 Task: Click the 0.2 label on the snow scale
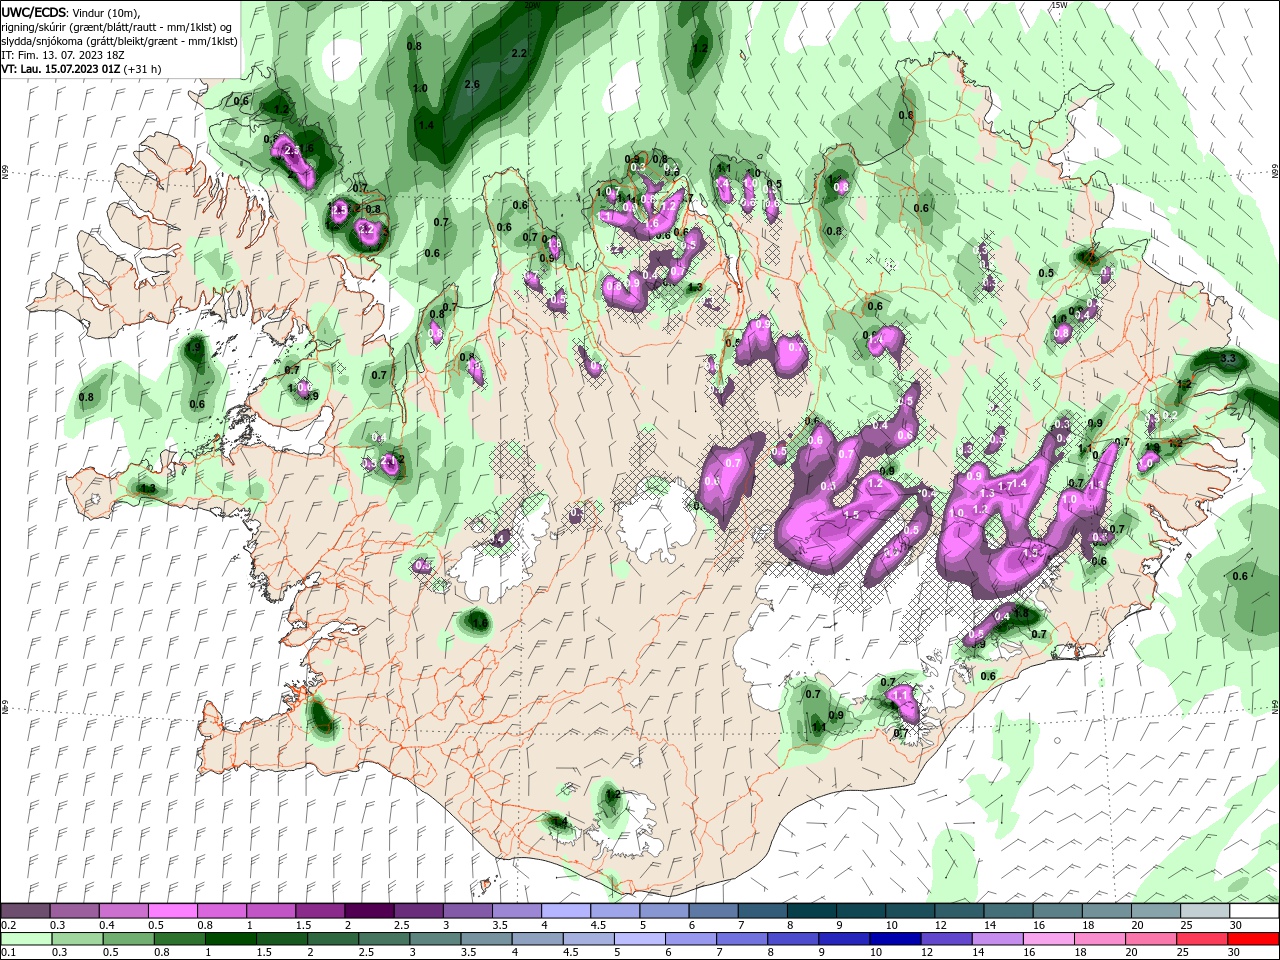[x=8, y=925]
